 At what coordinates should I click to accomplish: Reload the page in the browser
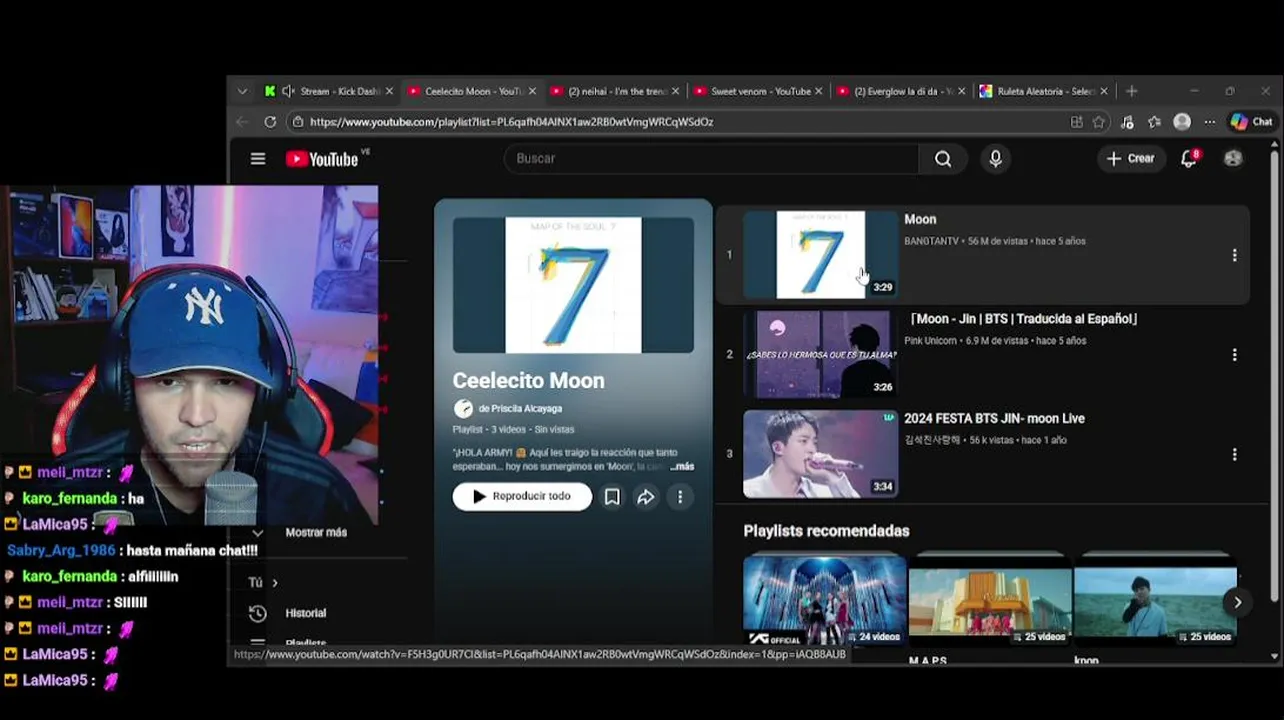pos(270,122)
